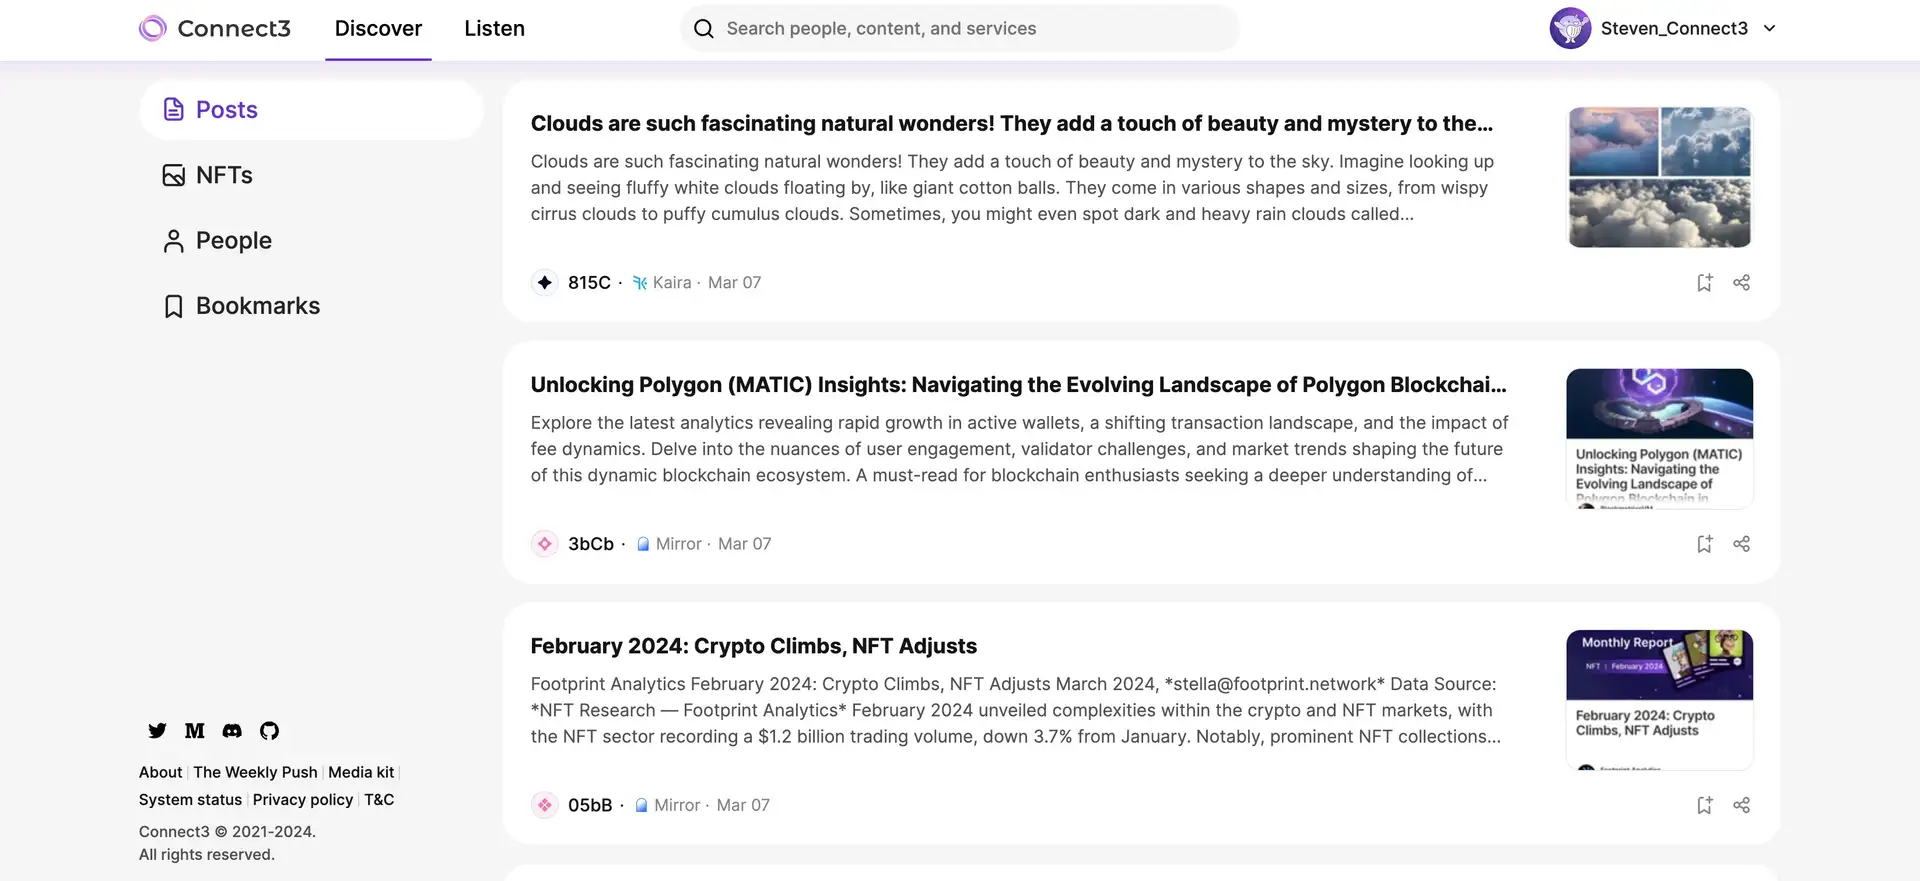
Task: Click the search magnifier icon
Action: [704, 29]
